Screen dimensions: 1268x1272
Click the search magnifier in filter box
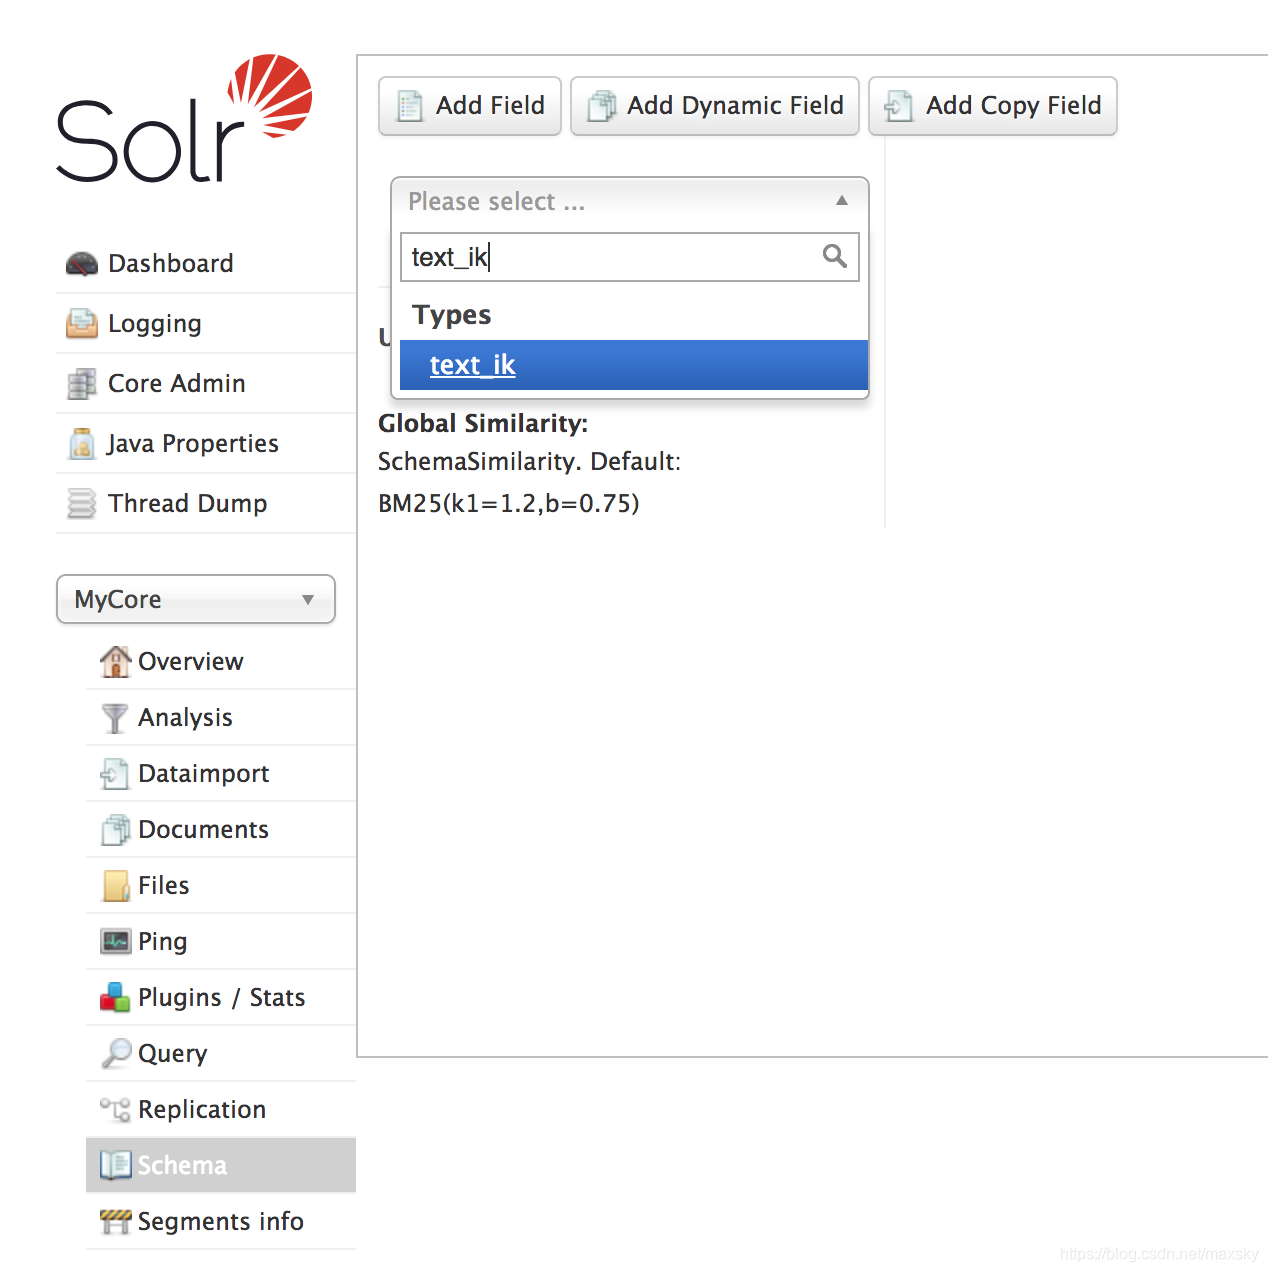click(834, 257)
